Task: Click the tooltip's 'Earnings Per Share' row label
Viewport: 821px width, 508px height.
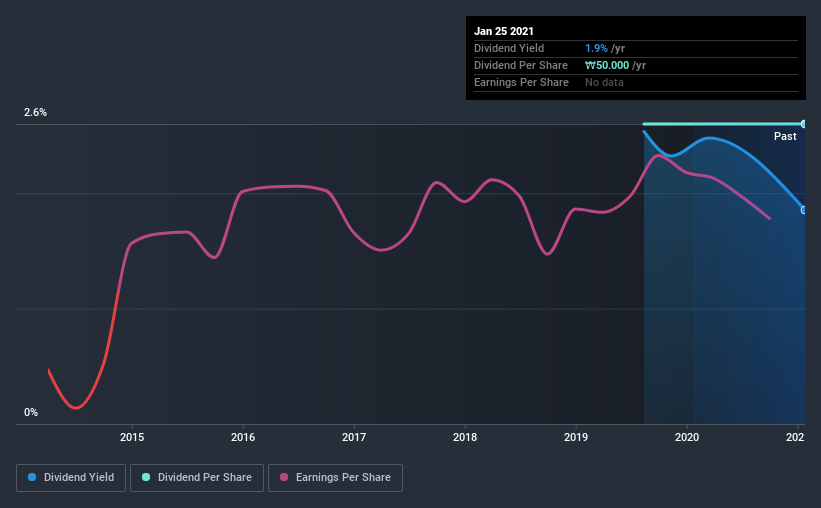Action: pos(521,82)
